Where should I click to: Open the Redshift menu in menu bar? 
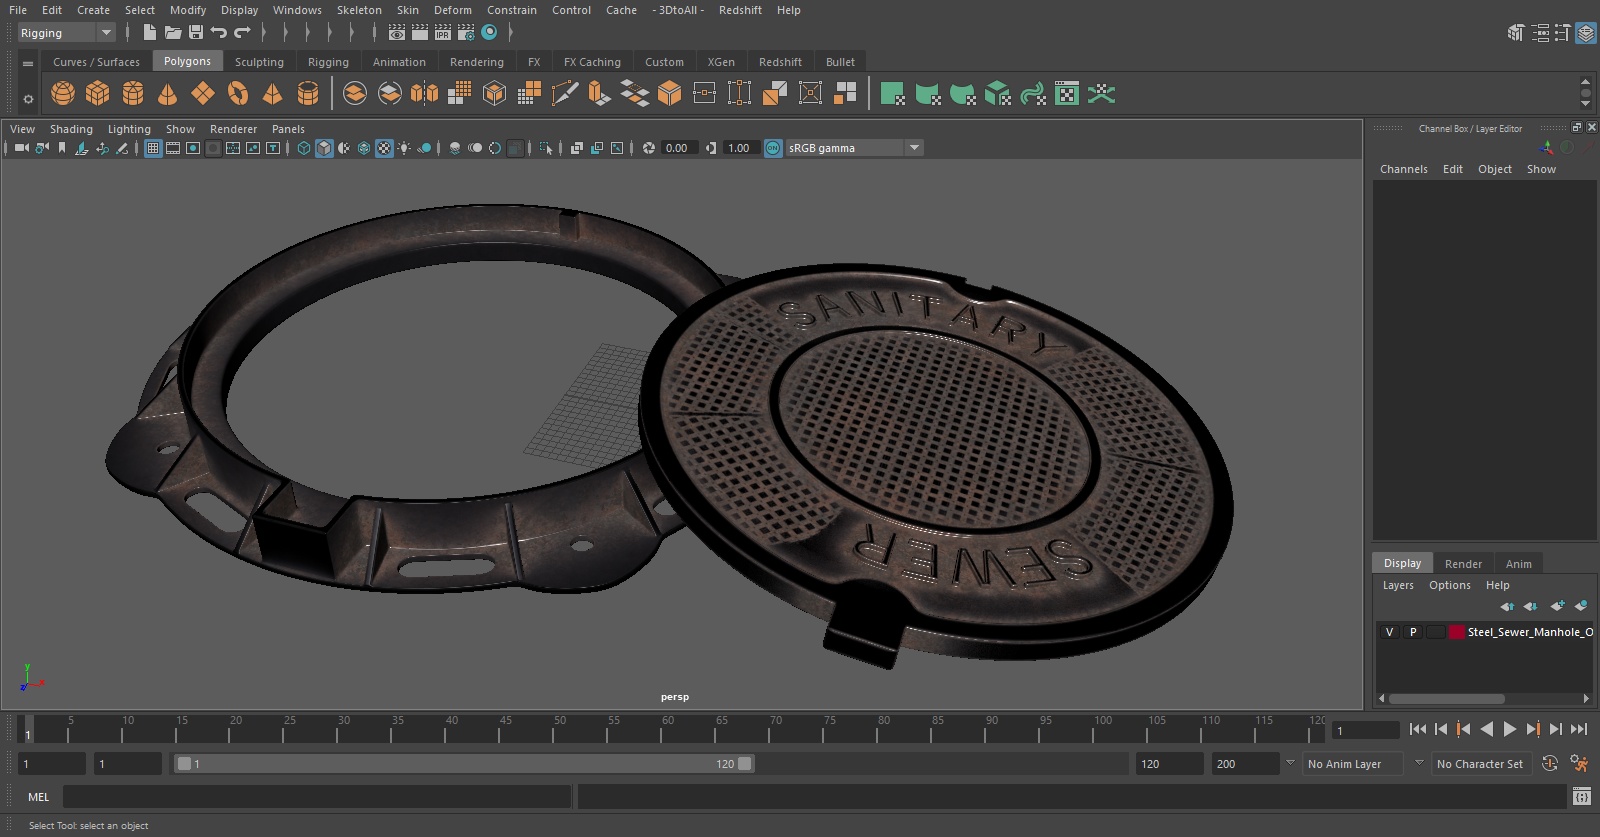click(x=740, y=10)
